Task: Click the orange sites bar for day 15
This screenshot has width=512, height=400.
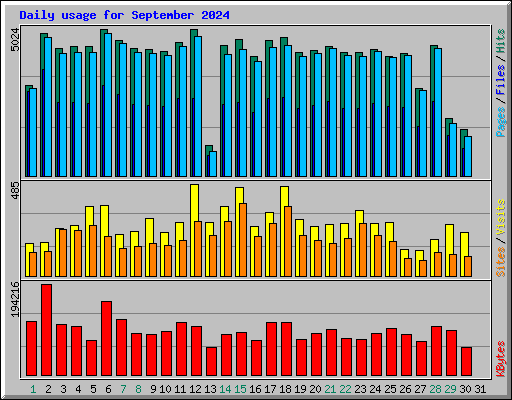Action: click(243, 240)
